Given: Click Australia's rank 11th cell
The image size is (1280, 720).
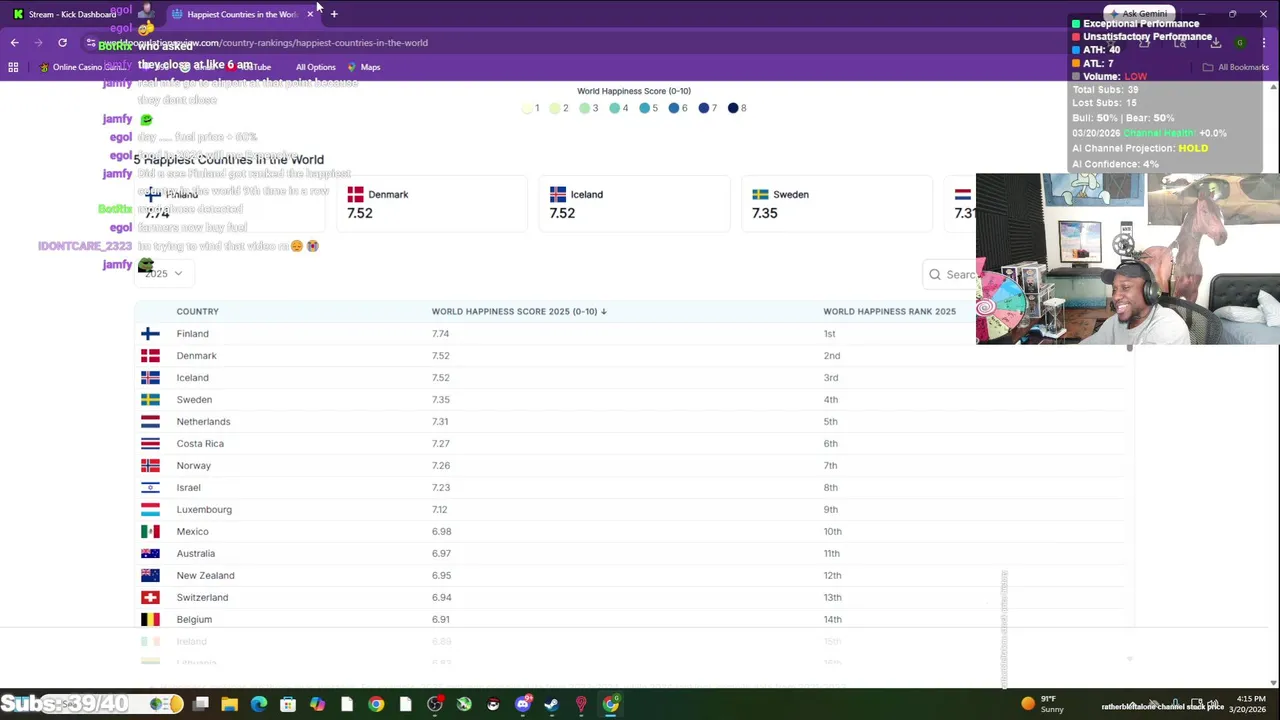Looking at the screenshot, I should (831, 554).
